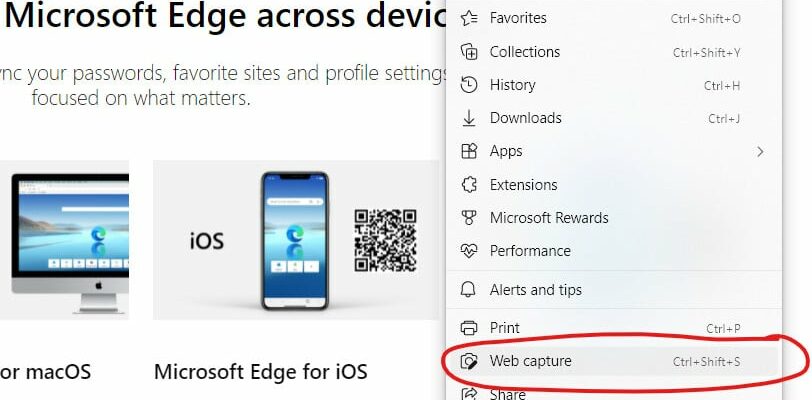This screenshot has height=400, width=812.
Task: Open Downloads from the menu
Action: 525,118
